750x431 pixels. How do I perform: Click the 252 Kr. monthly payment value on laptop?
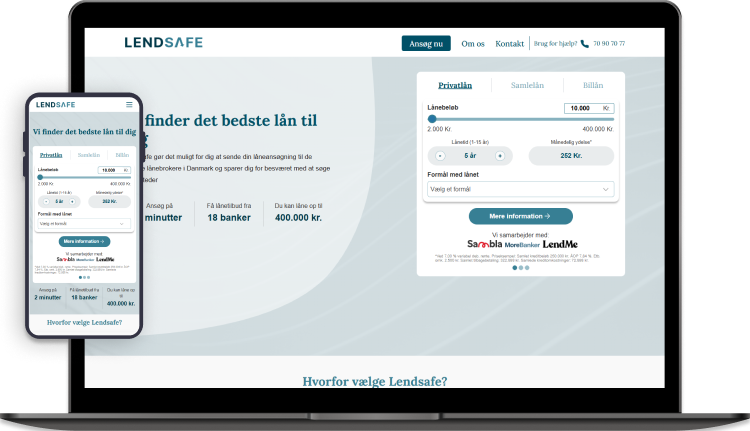click(571, 156)
